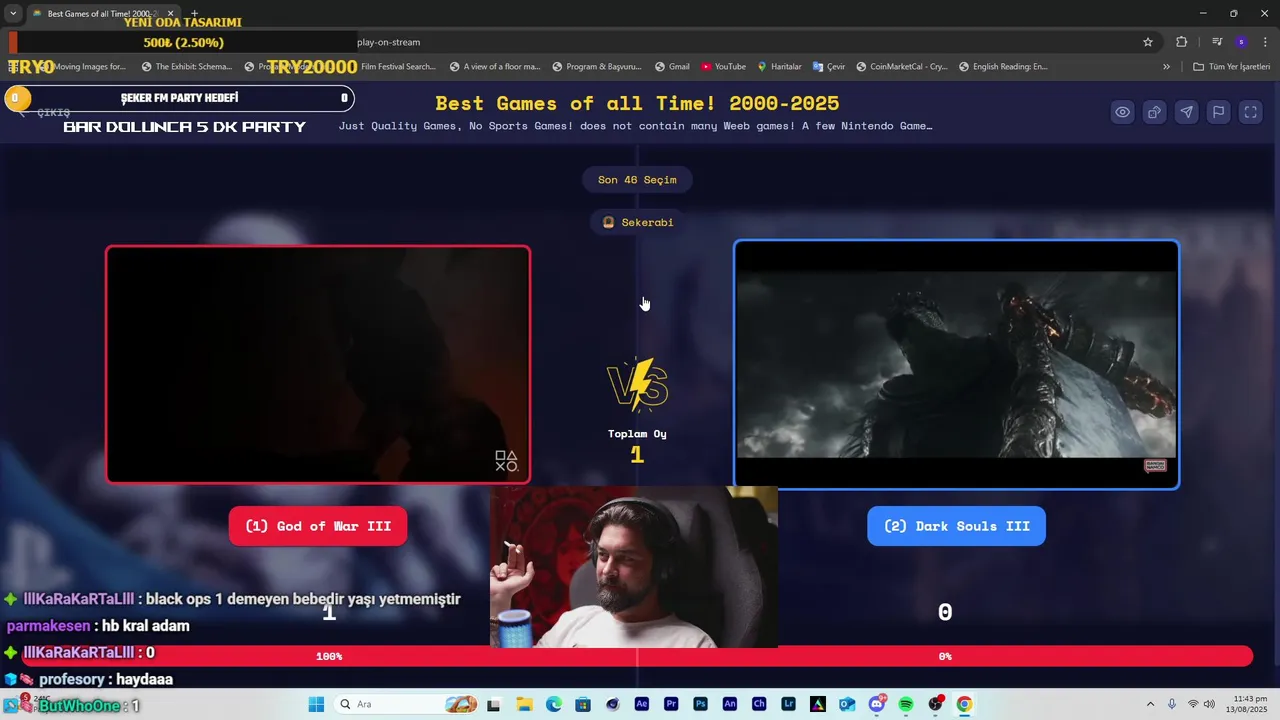
Task: Click the copy-link icon next to the eye
Action: (x=1155, y=112)
